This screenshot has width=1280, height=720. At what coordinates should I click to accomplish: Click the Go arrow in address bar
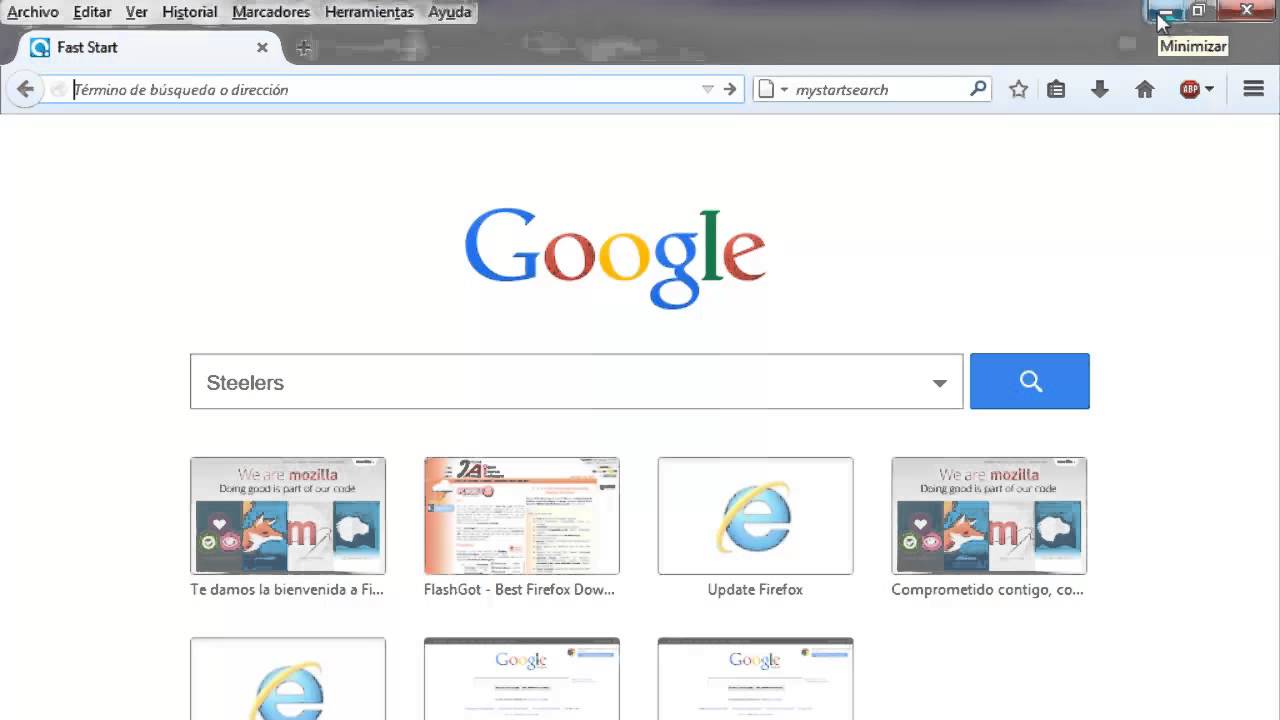point(730,89)
